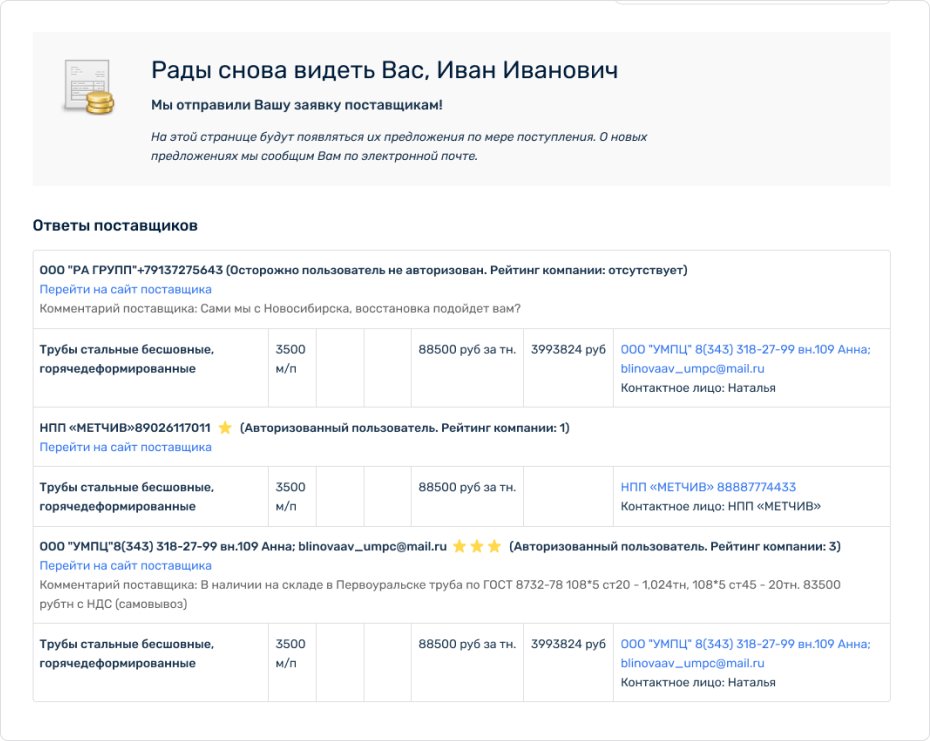Screen dimensions: 930x741
Task: Click УМПЦ contact link in the bottom offer row
Action: pyautogui.click(x=745, y=653)
